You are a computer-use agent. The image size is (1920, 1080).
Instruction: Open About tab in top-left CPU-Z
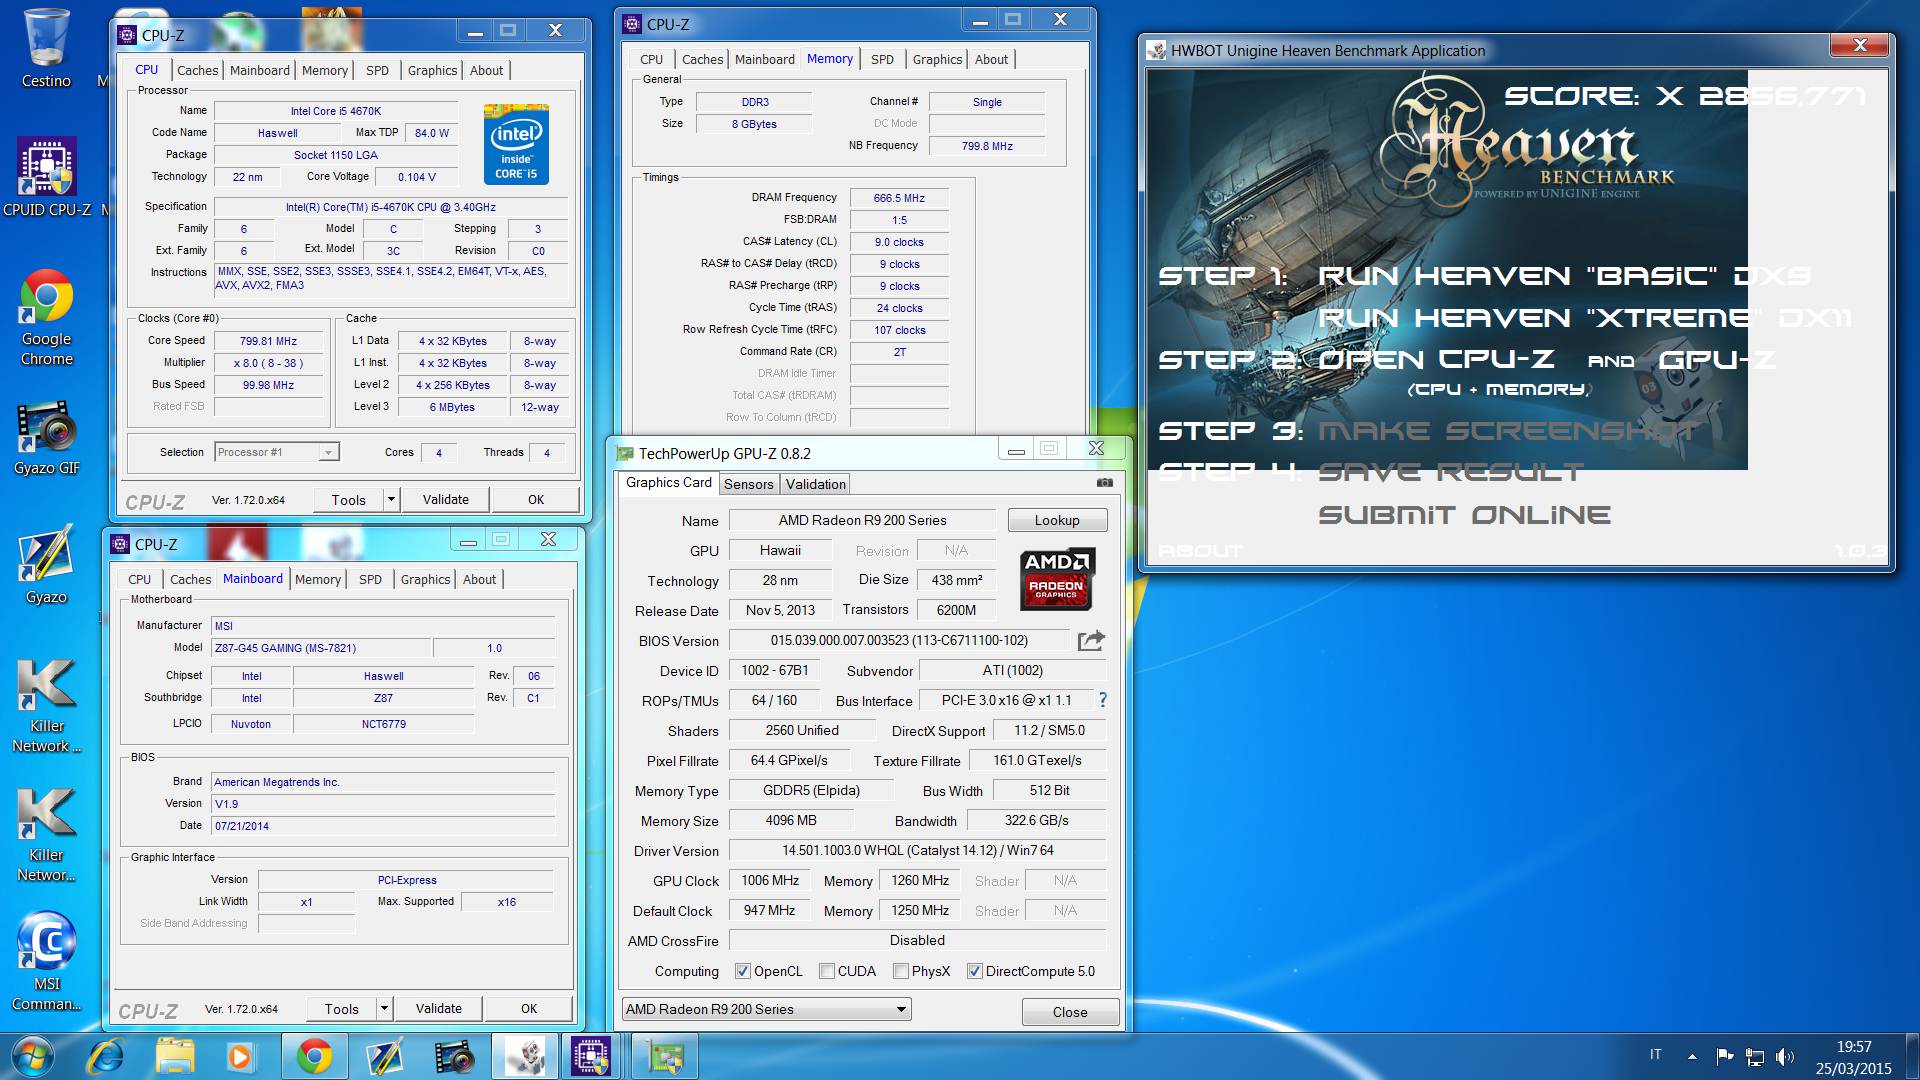486,70
